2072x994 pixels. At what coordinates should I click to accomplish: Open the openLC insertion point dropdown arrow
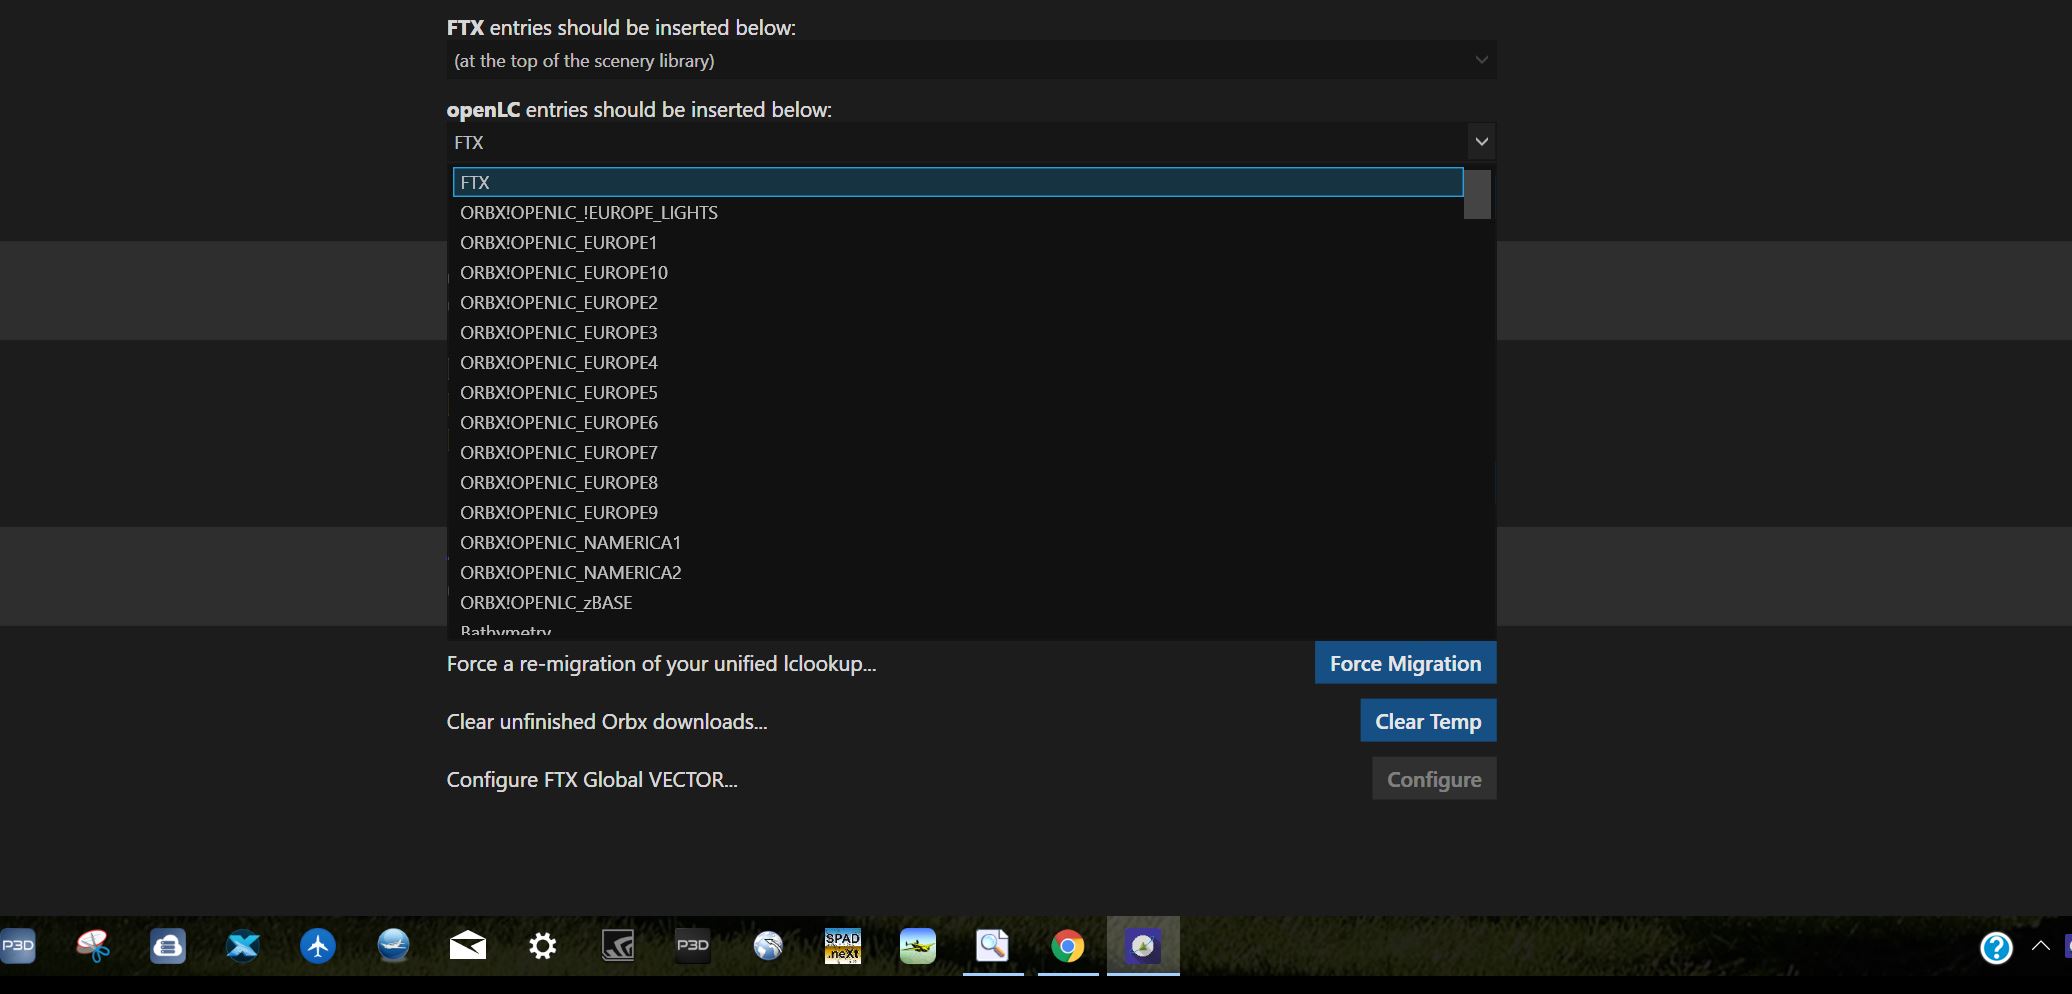coord(1481,142)
